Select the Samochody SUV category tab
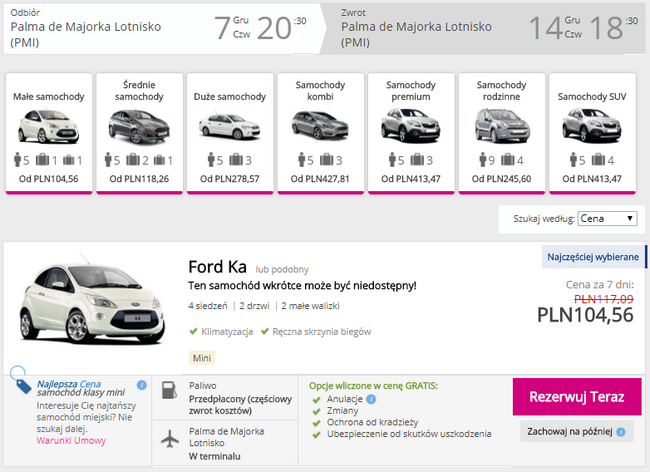 [592, 132]
